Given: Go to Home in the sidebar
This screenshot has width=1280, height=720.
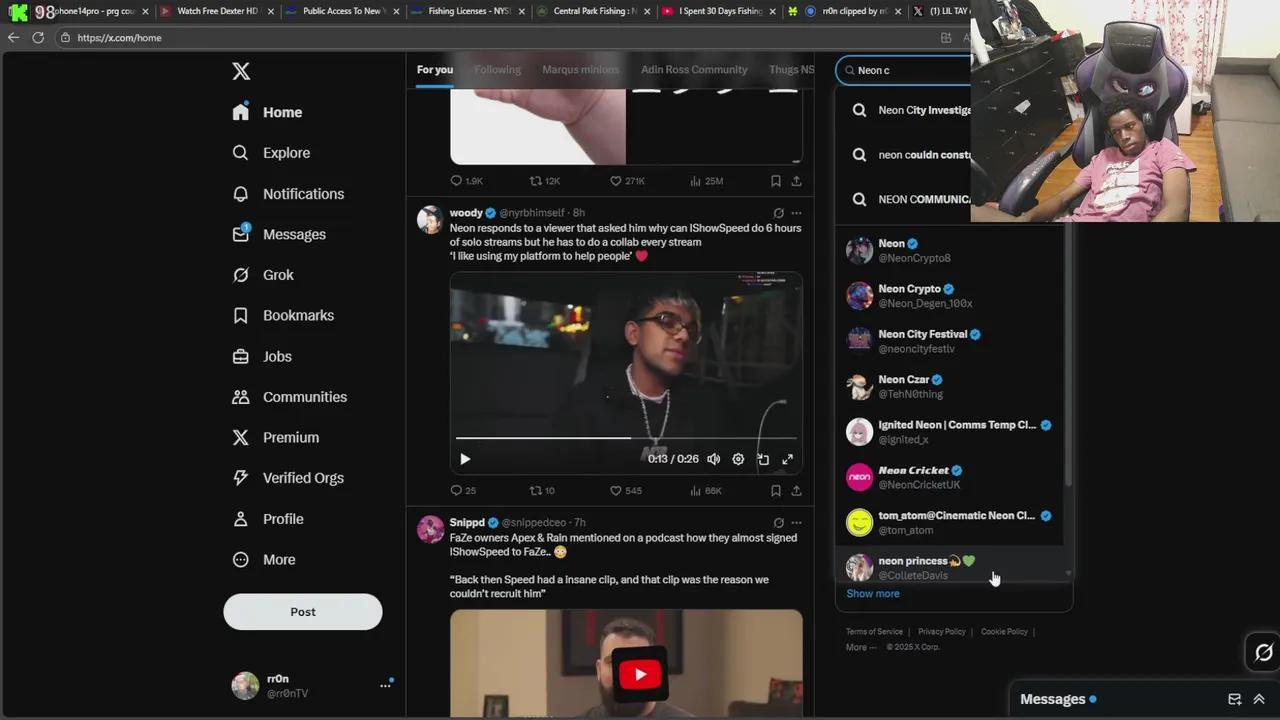Looking at the screenshot, I should pos(267,112).
